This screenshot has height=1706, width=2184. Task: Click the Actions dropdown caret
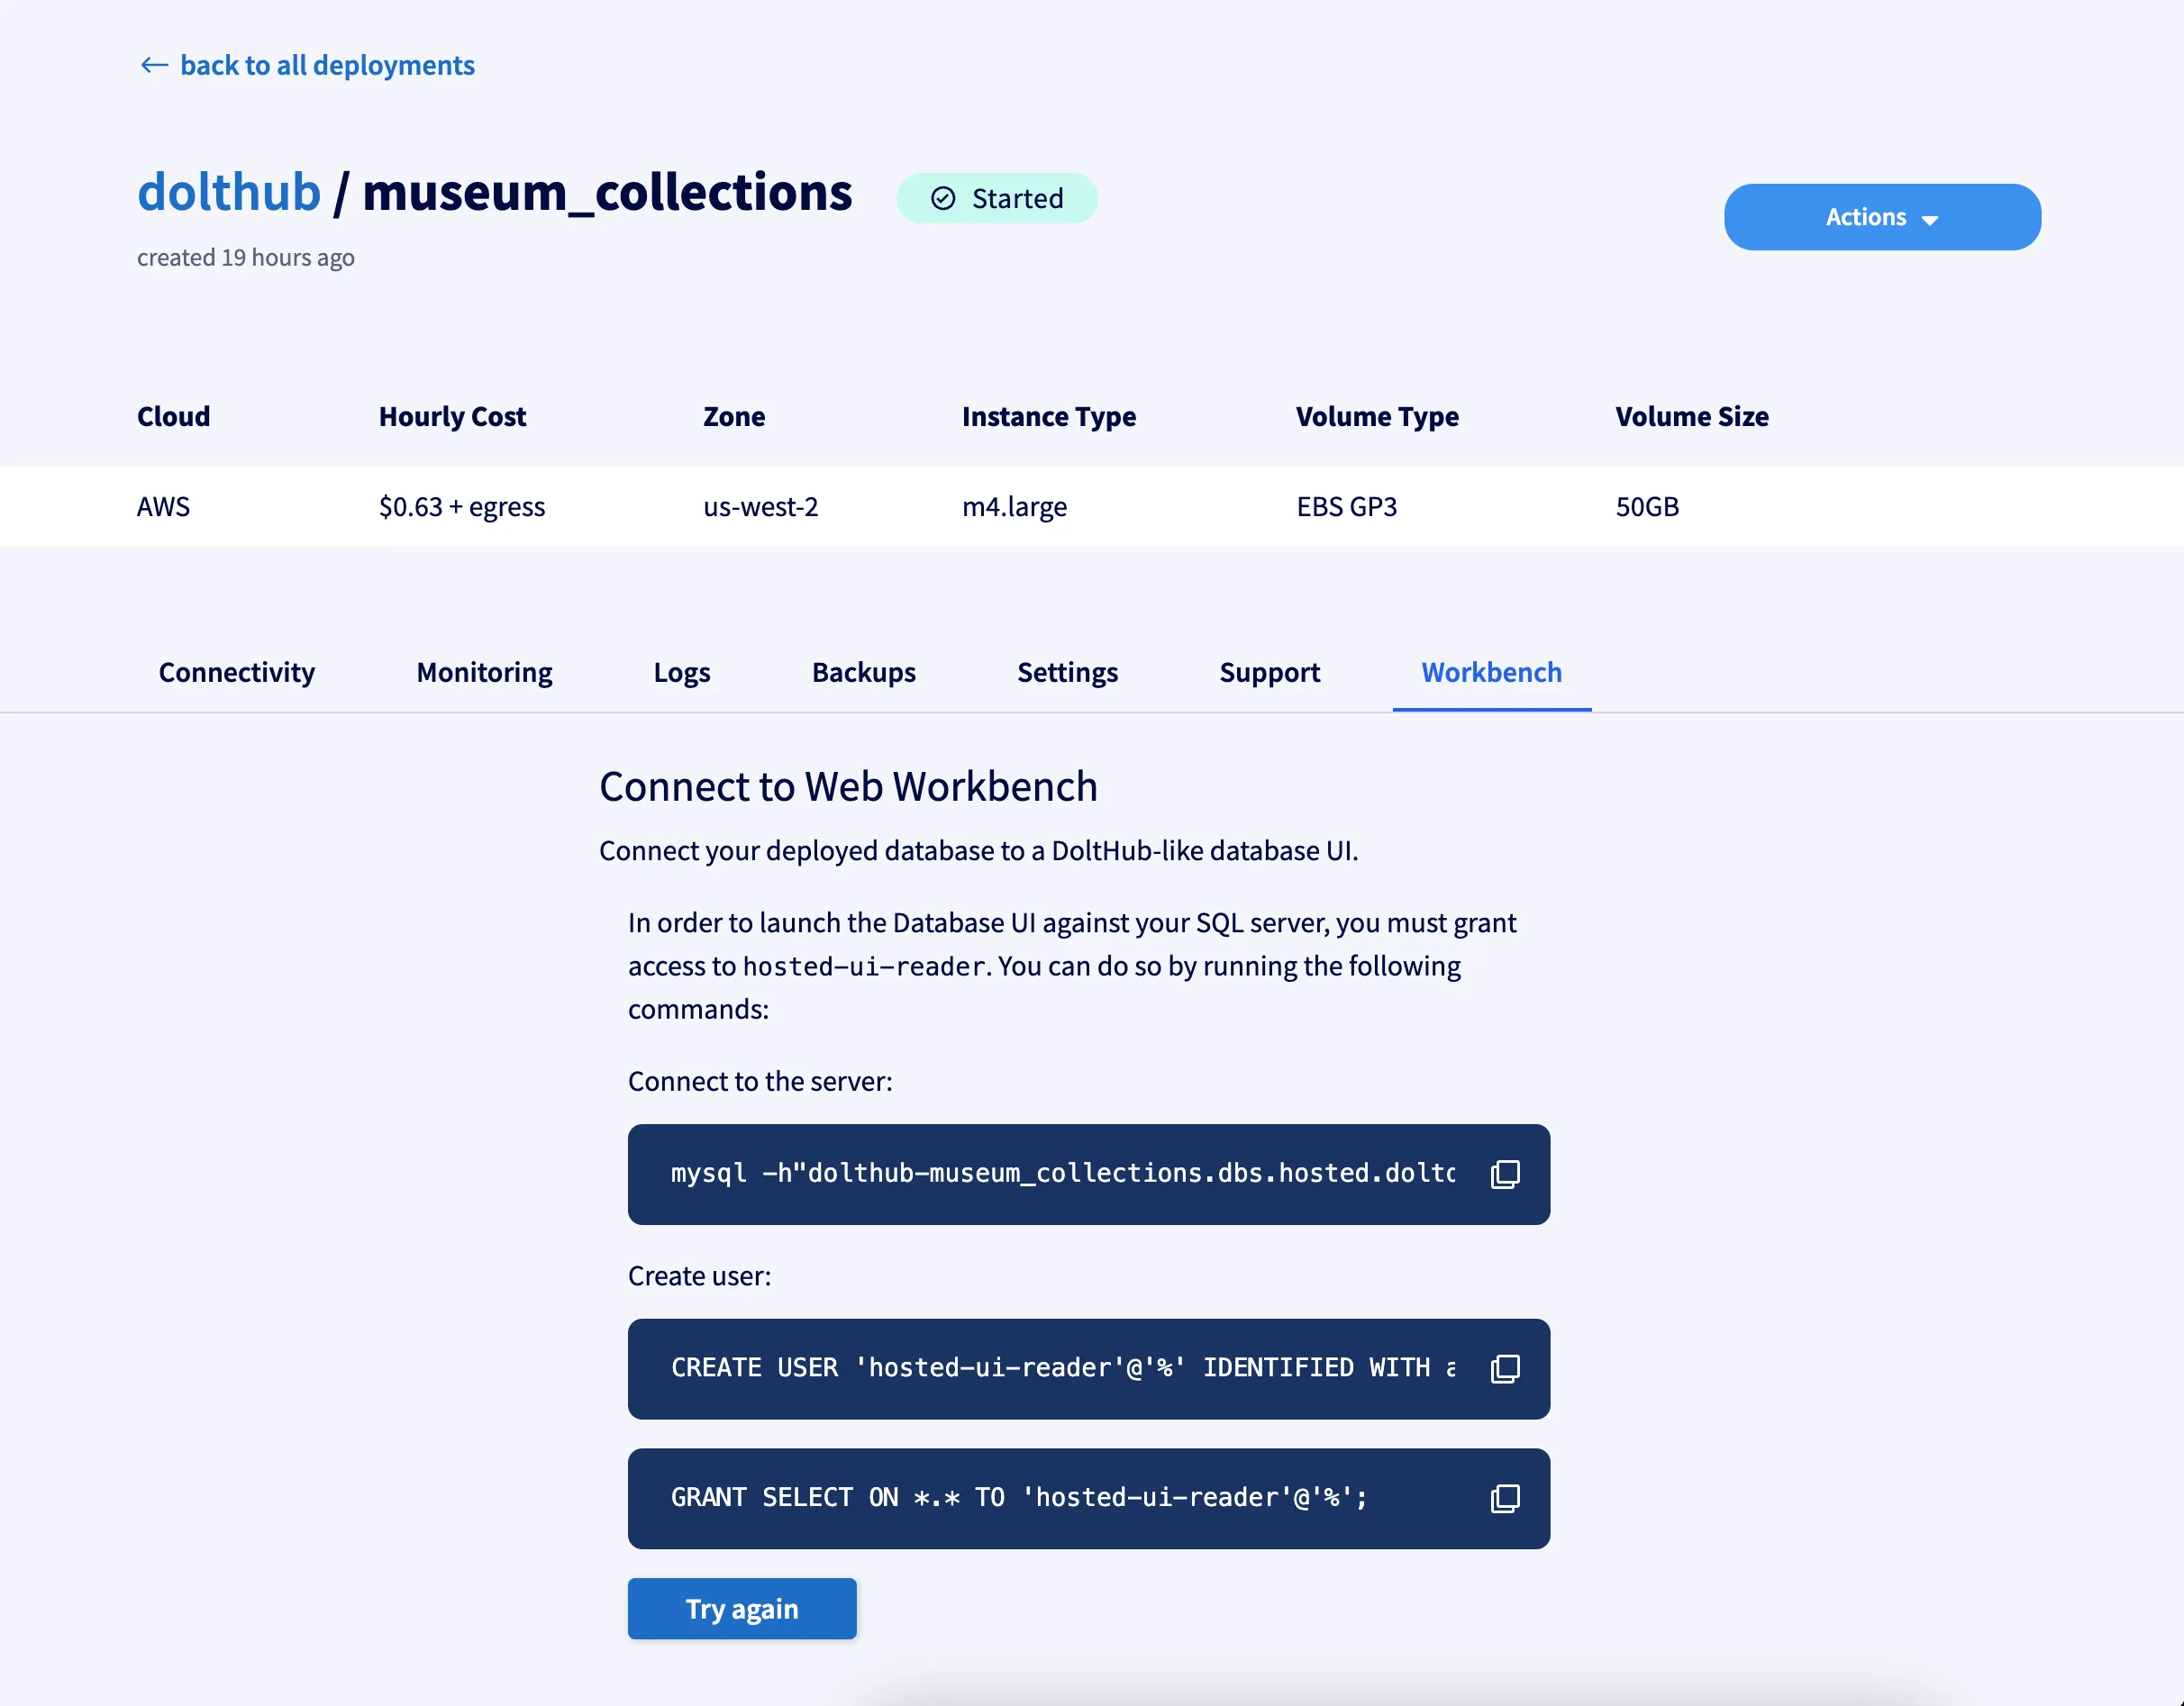tap(1930, 220)
